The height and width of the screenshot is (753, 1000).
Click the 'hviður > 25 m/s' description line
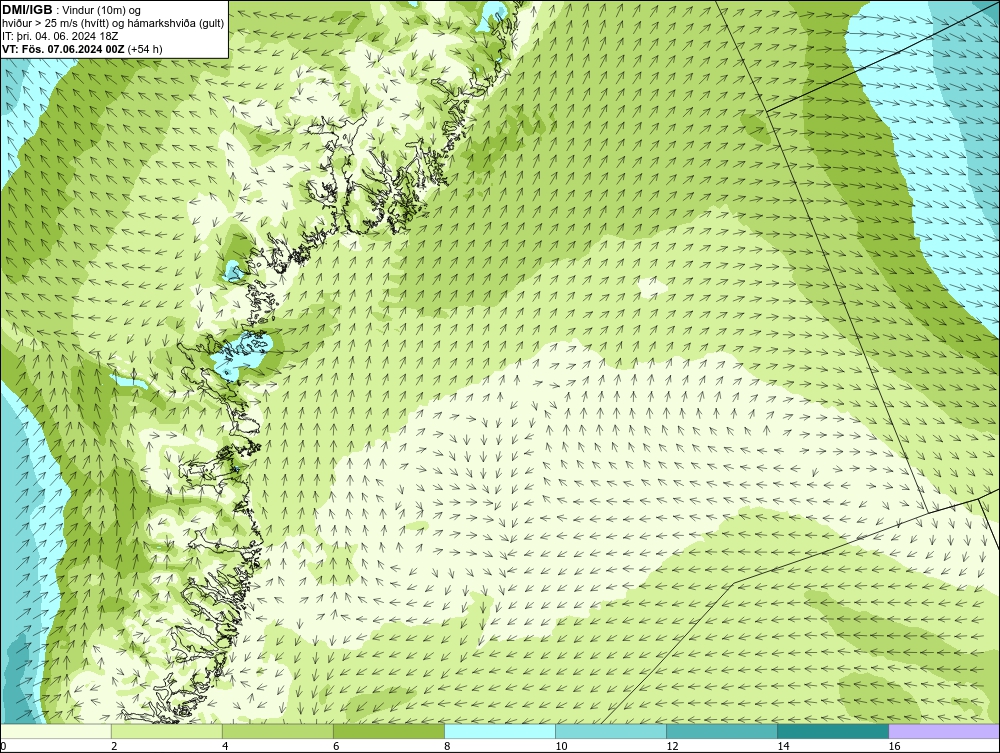click(113, 24)
